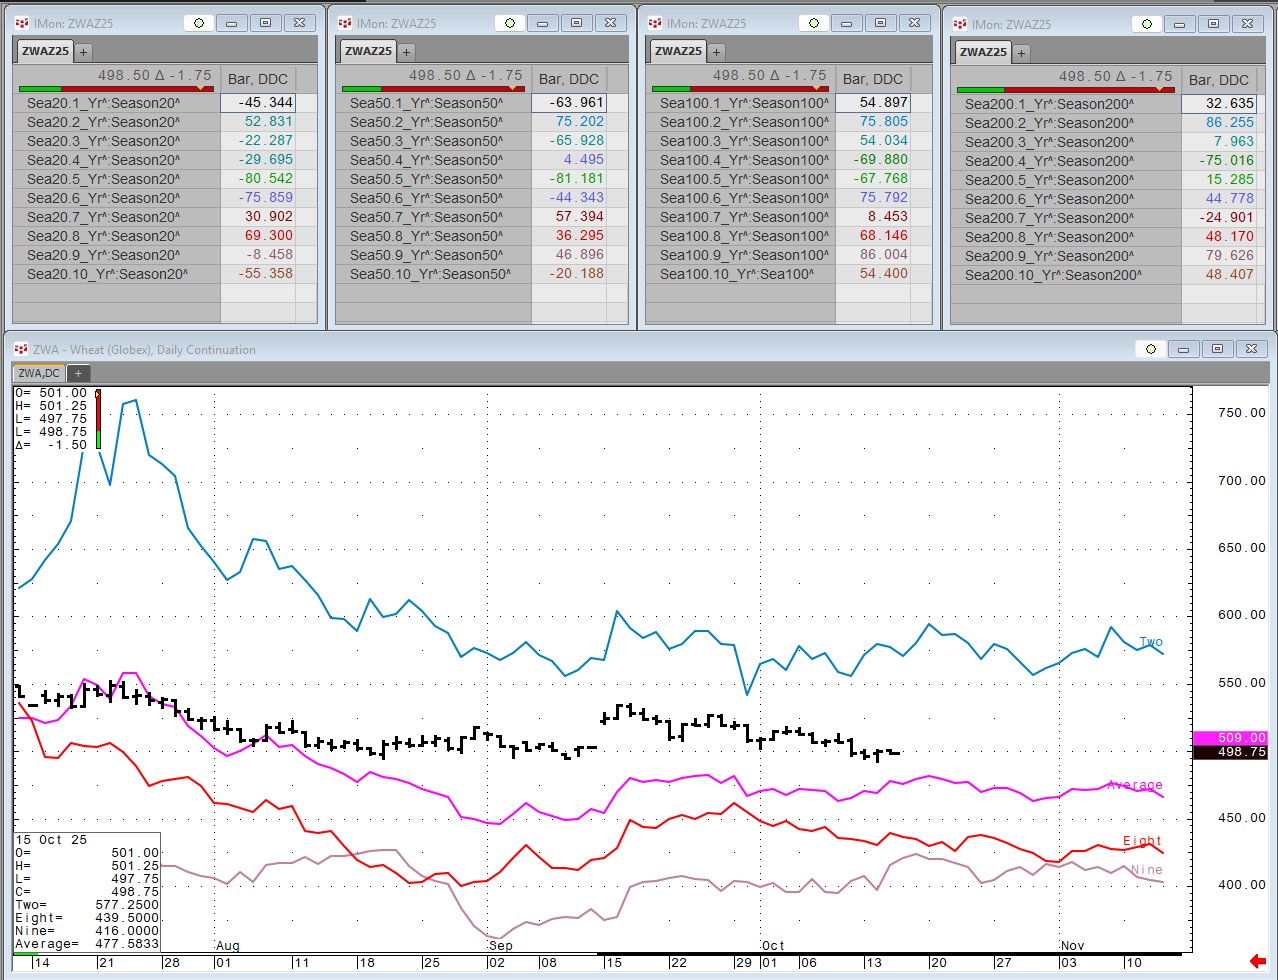Viewport: 1278px width, 980px height.
Task: Click the 'Bar, DDC' column header in the fourth monitor
Action: tap(1218, 80)
